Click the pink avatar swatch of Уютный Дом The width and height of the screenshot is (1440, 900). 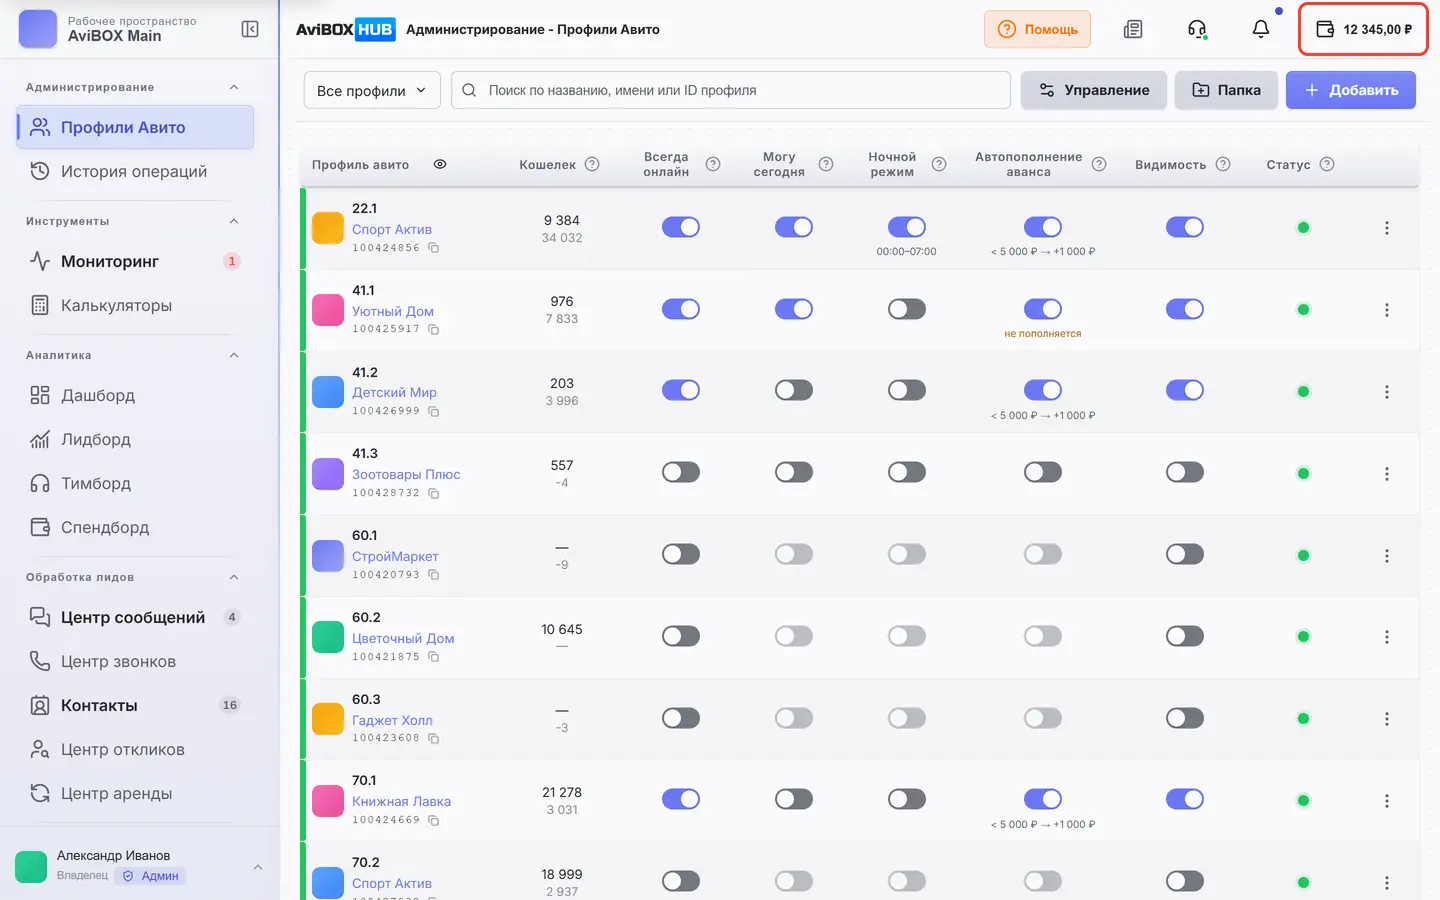328,310
